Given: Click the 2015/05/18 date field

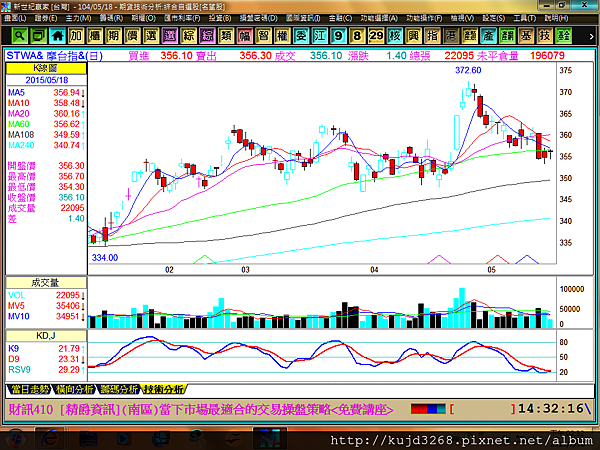Looking at the screenshot, I should click(46, 80).
